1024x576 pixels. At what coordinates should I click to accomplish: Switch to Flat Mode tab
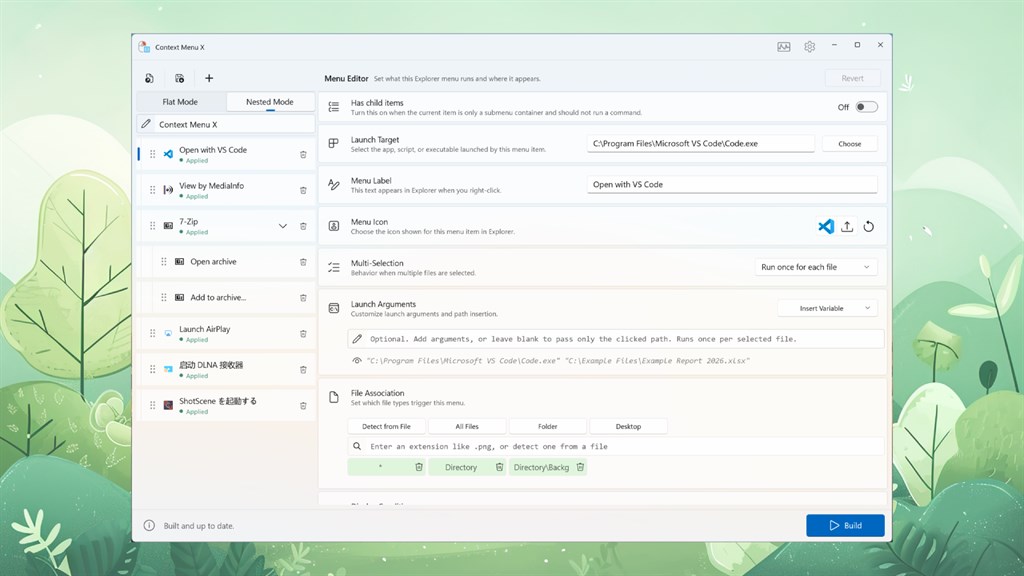180,102
